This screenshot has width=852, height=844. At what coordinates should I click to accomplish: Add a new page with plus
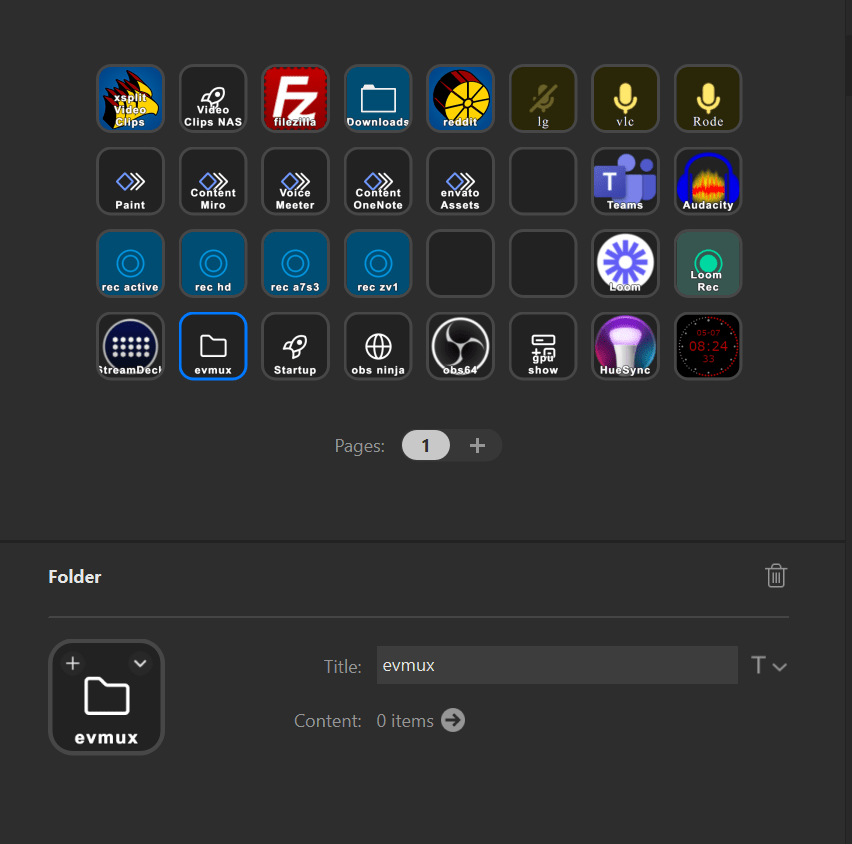[x=477, y=446]
